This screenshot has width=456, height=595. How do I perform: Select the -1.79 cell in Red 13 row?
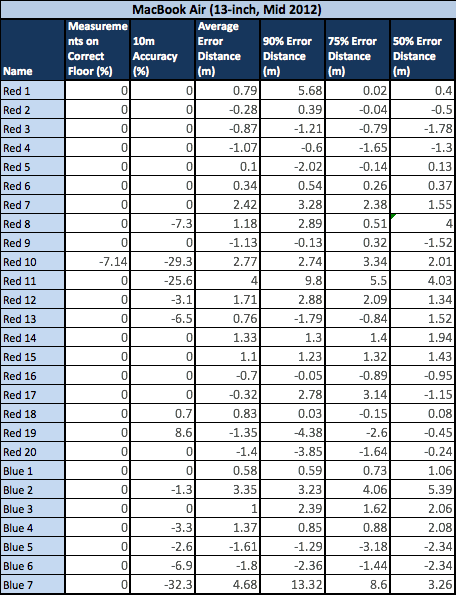click(x=292, y=318)
